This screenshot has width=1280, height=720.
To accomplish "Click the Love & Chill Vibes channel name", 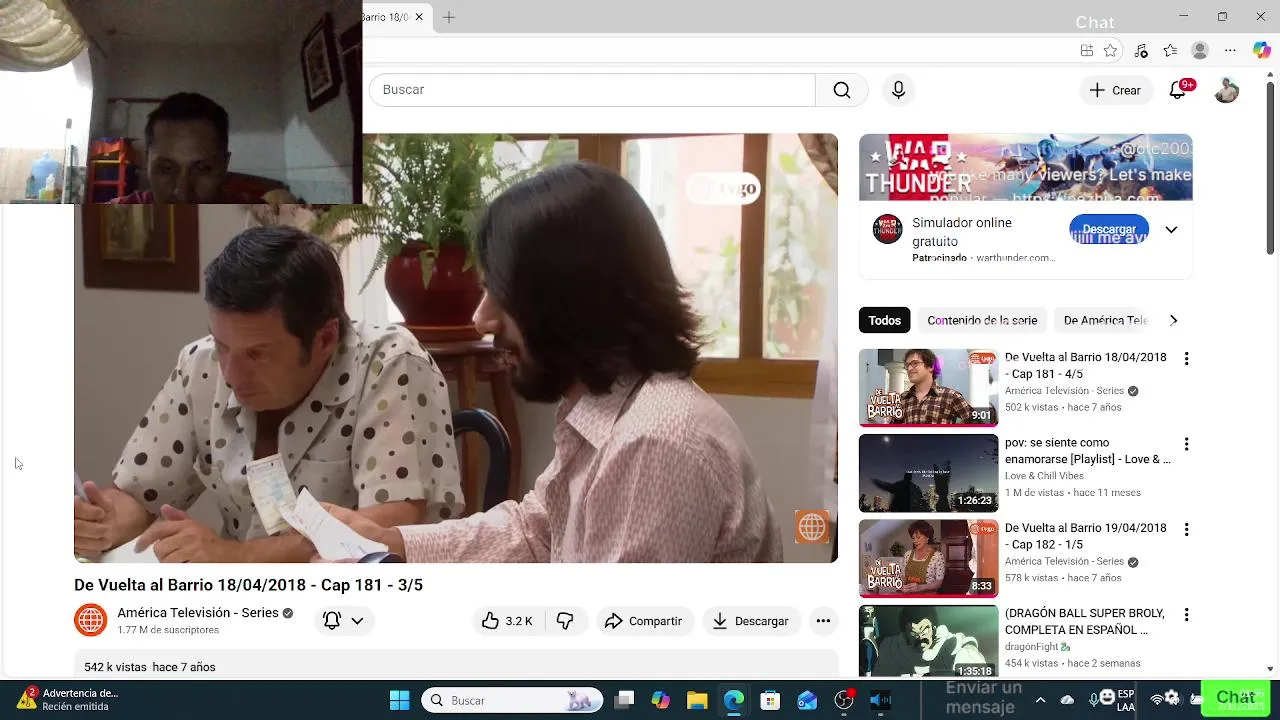I will (1044, 476).
